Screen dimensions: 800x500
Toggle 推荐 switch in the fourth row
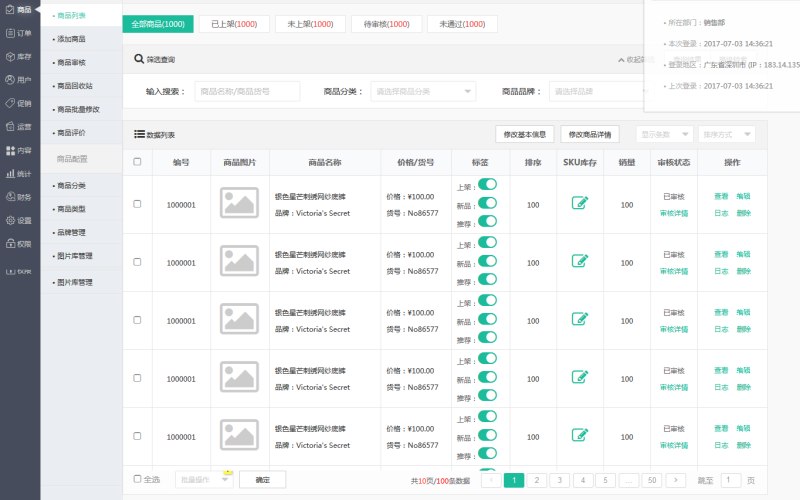click(487, 395)
